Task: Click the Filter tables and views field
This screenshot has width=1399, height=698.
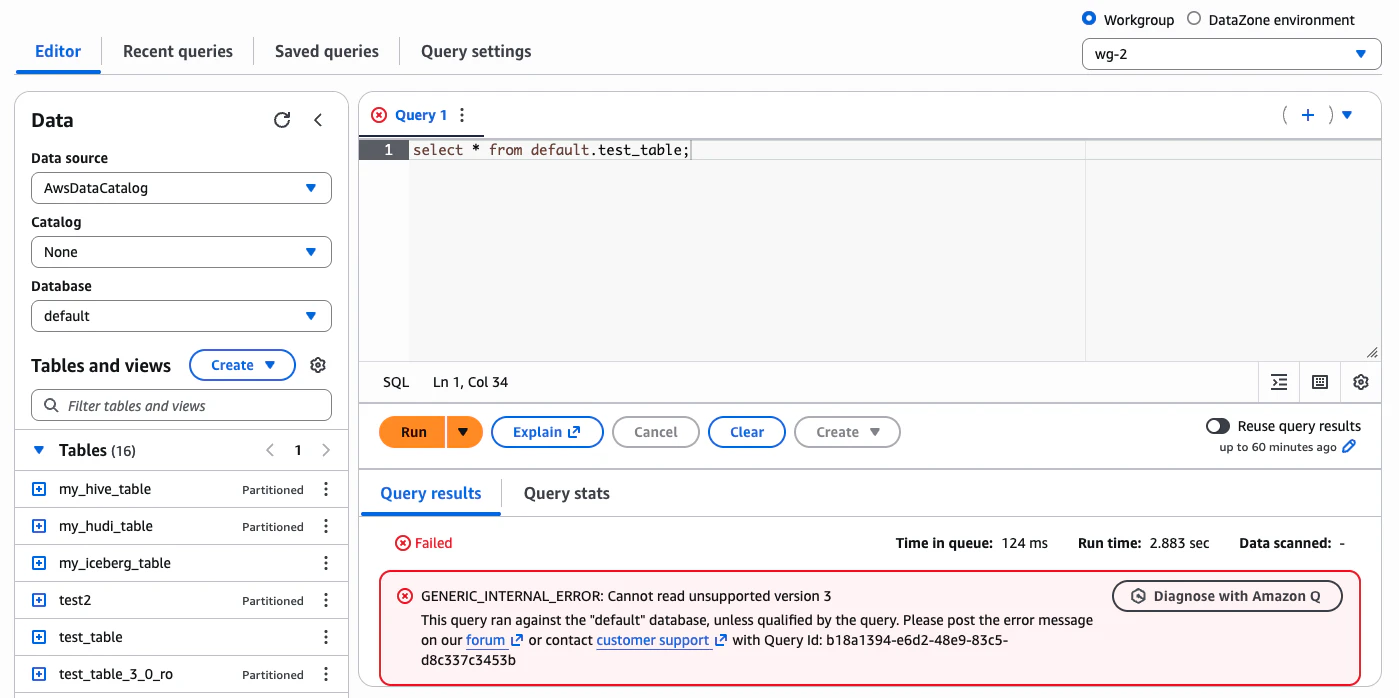Action: click(181, 406)
